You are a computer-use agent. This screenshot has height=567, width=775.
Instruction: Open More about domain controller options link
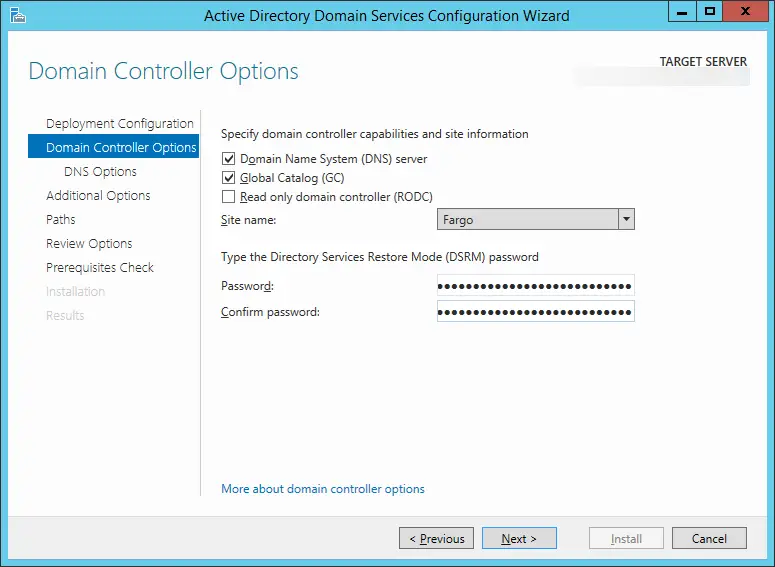(x=323, y=489)
